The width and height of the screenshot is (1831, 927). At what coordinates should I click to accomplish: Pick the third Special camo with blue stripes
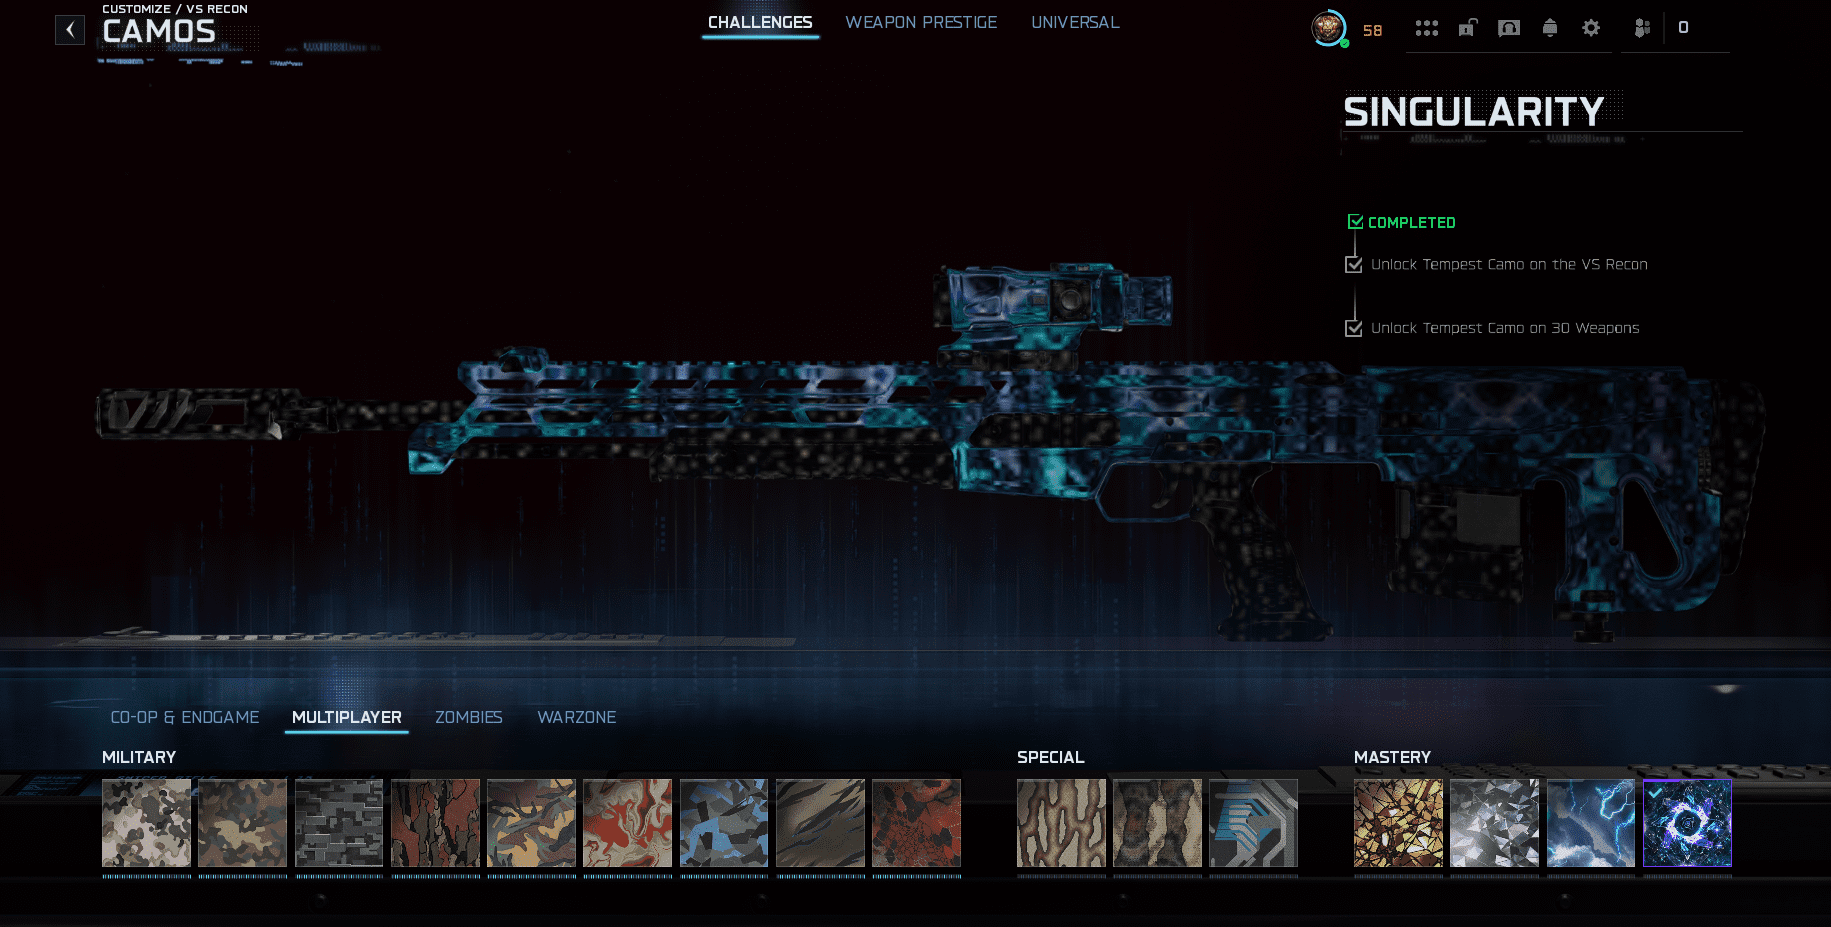click(x=1253, y=823)
